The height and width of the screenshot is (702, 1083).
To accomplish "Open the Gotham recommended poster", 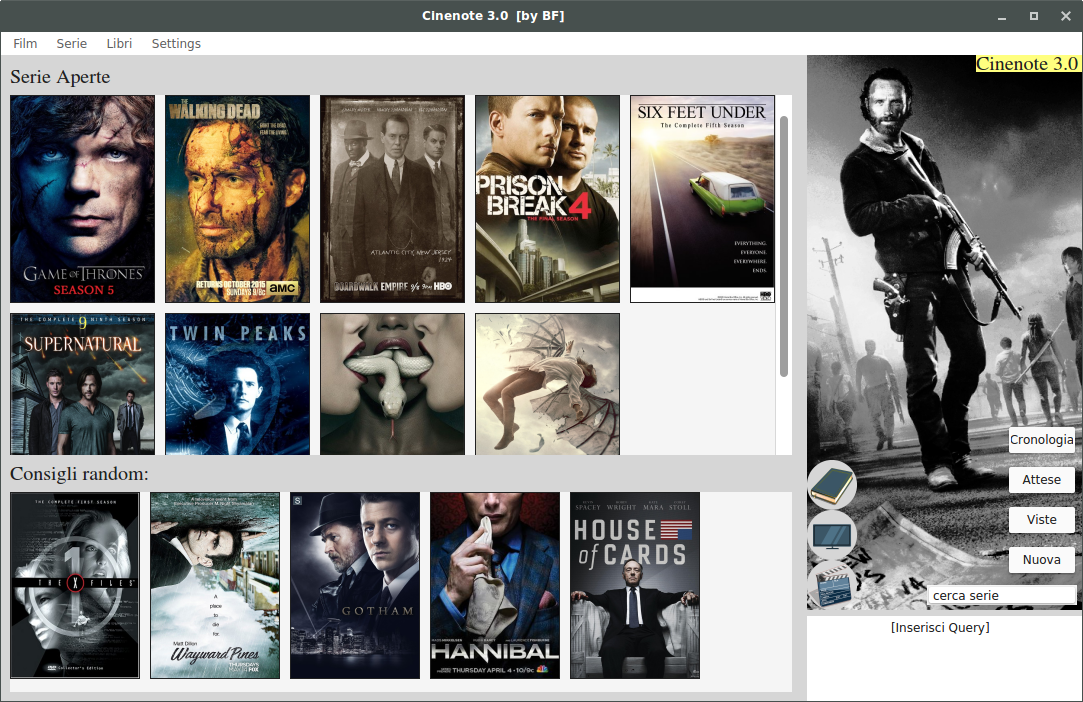I will [355, 585].
